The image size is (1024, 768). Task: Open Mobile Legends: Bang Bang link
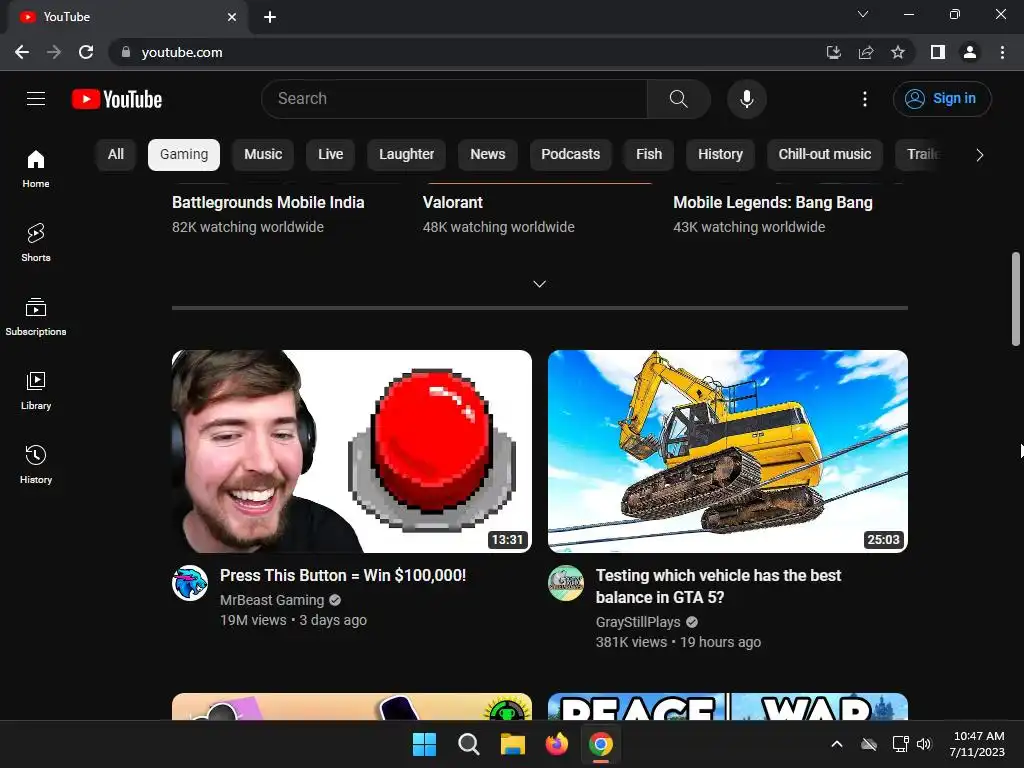pos(773,202)
